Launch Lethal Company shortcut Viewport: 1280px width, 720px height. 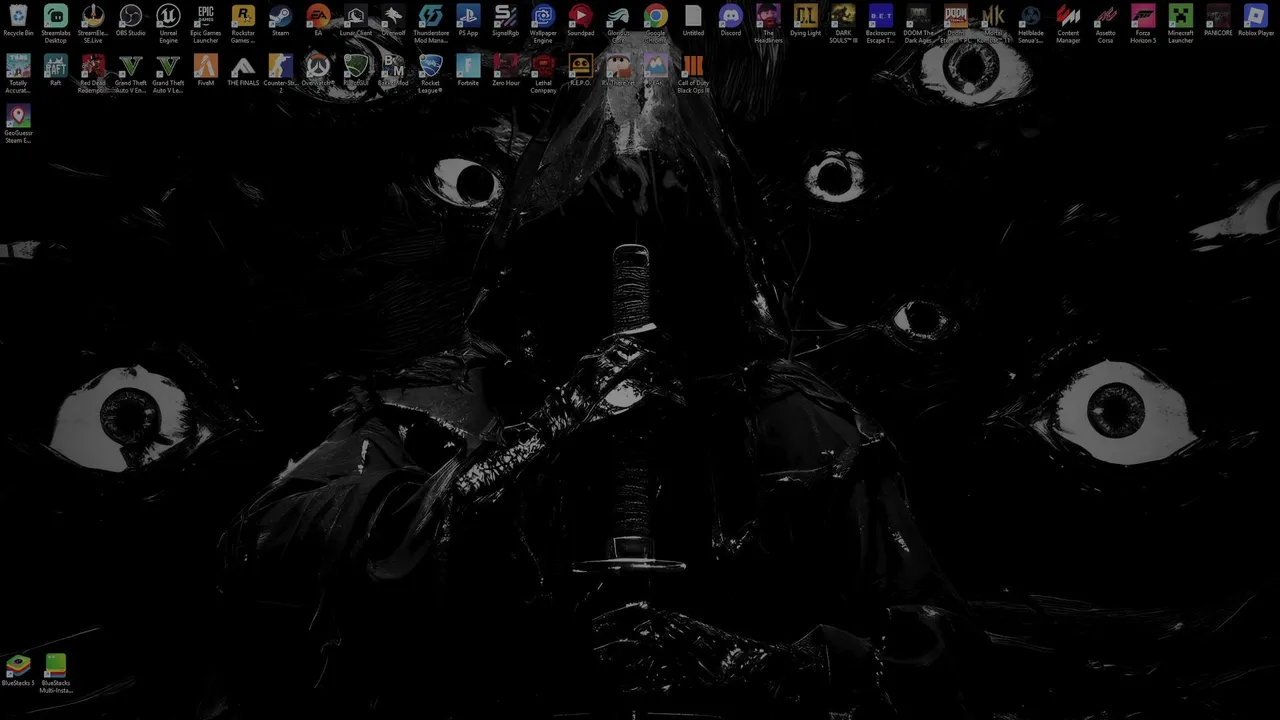tap(543, 74)
